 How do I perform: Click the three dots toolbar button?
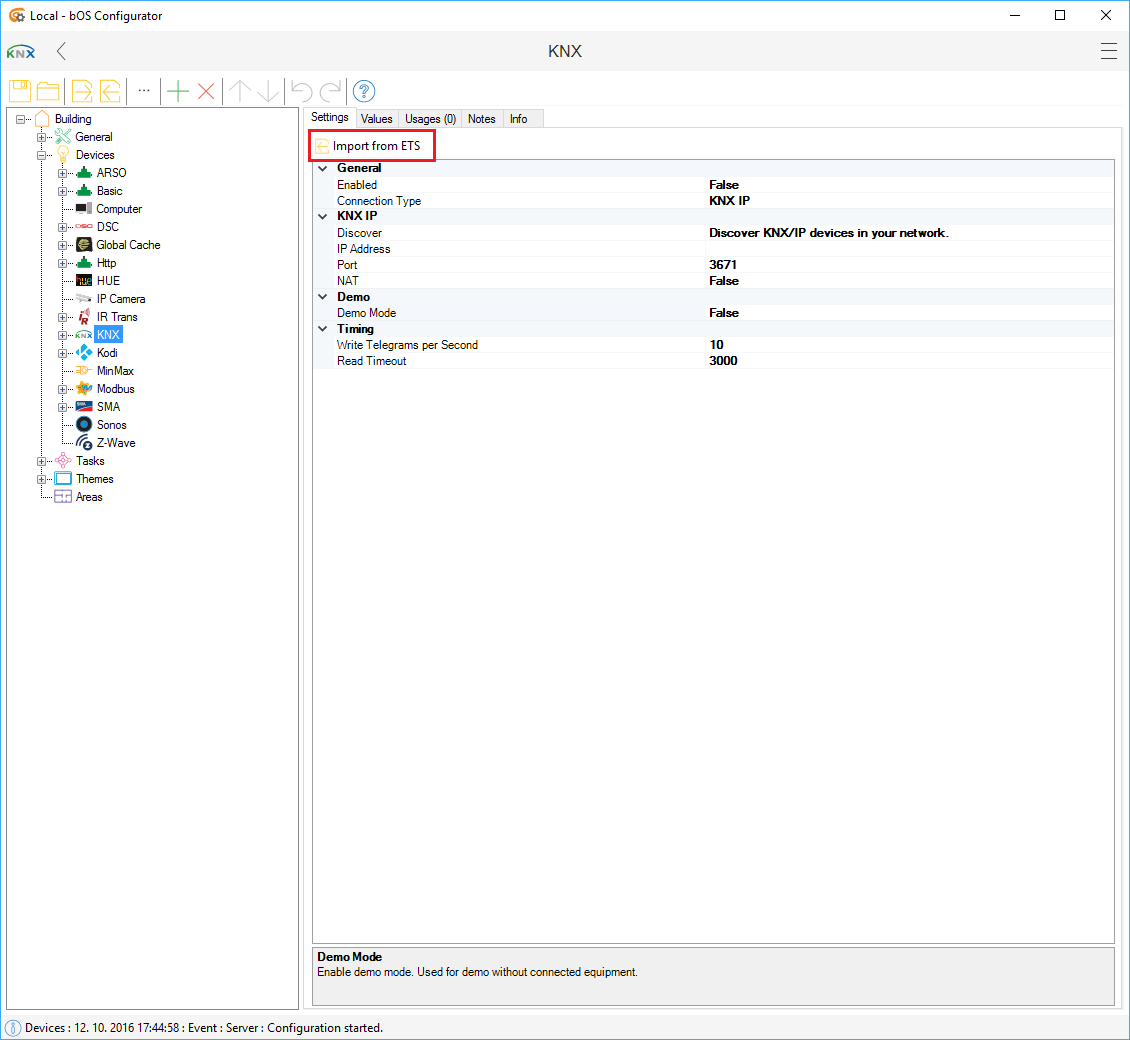[x=144, y=91]
